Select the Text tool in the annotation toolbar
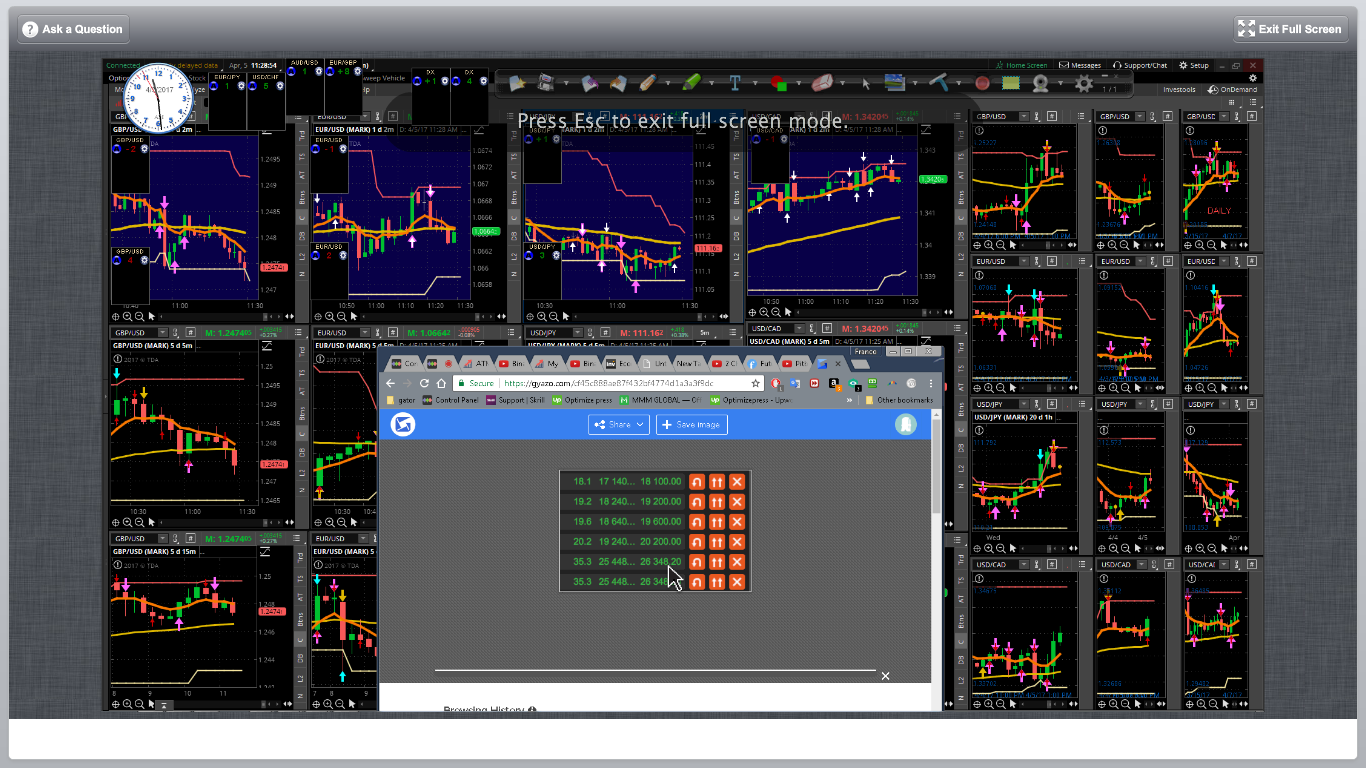Viewport: 1366px width, 768px height. pyautogui.click(x=735, y=83)
